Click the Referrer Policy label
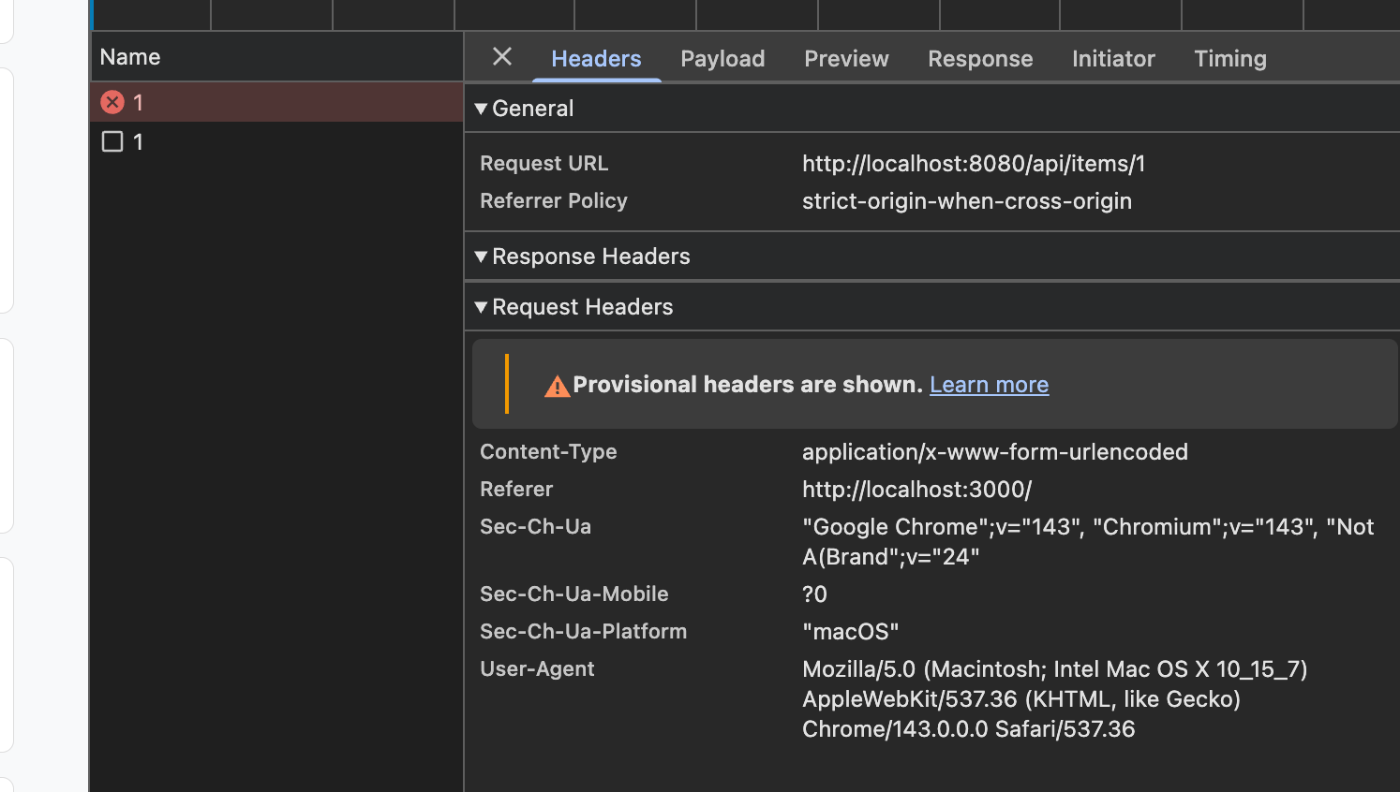This screenshot has height=792, width=1400. pos(554,201)
